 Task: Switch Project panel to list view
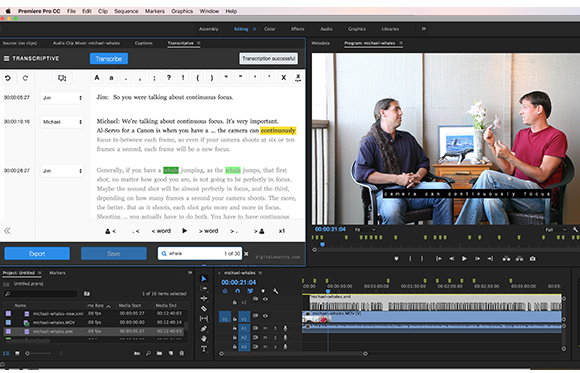6,353
